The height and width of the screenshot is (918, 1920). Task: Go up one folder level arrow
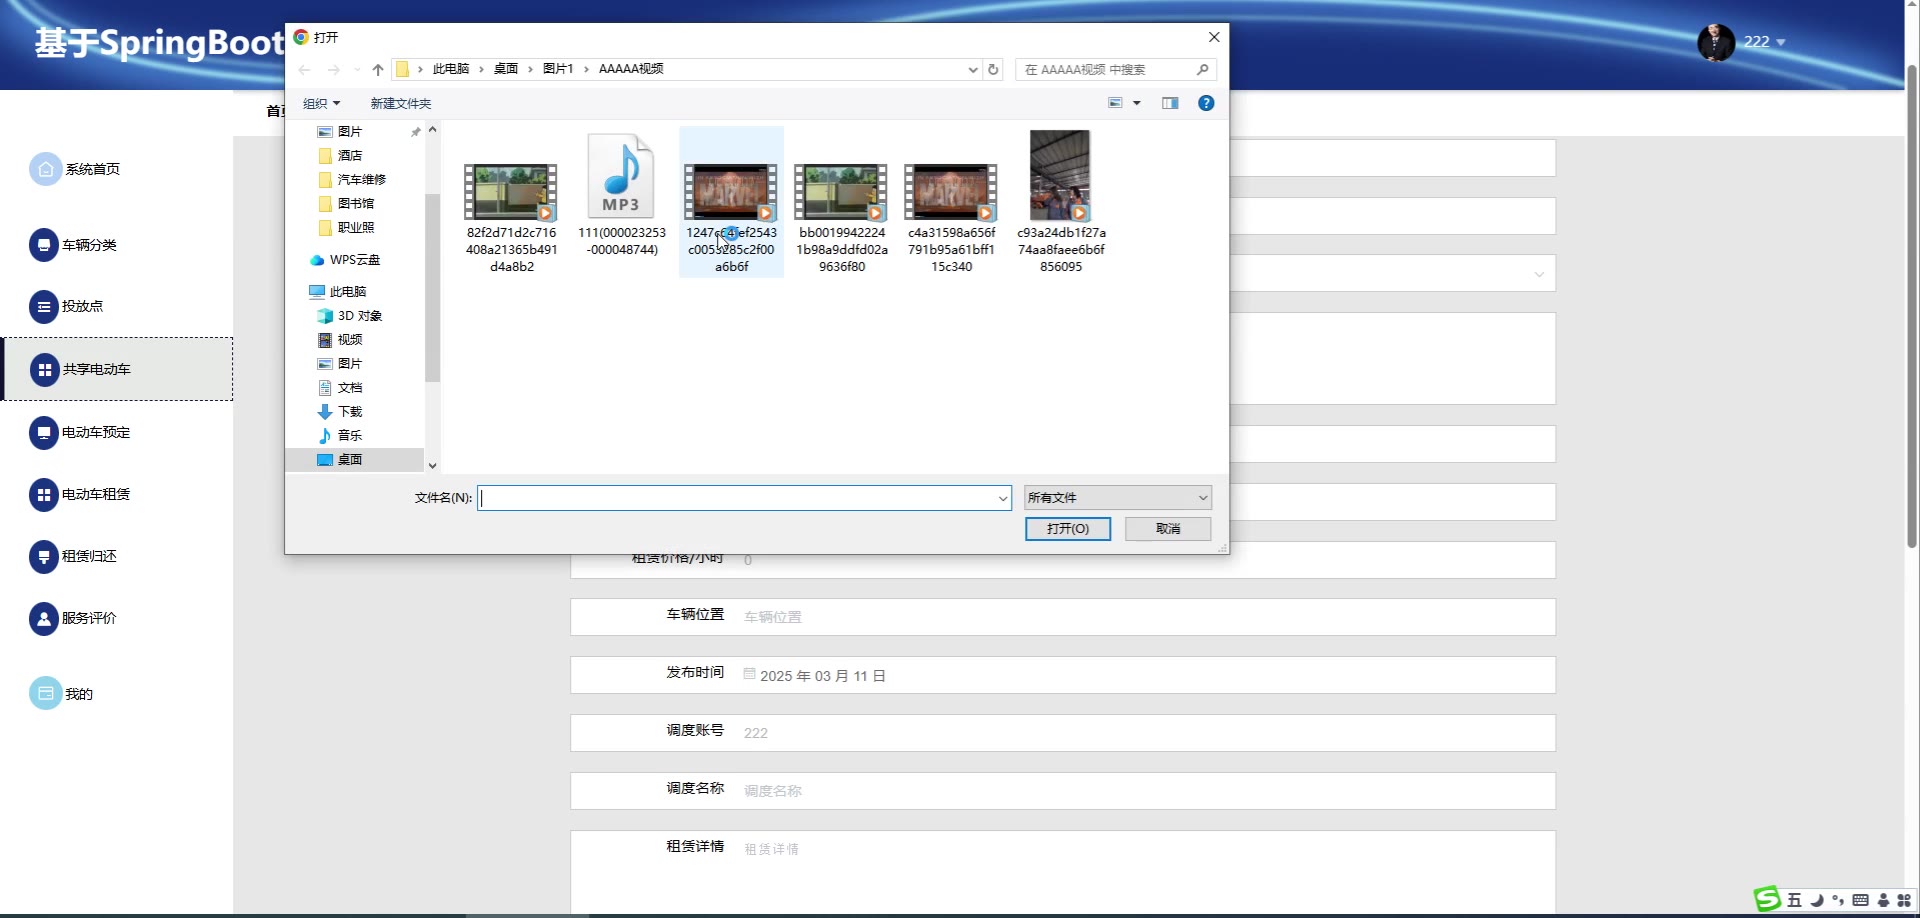(x=377, y=69)
